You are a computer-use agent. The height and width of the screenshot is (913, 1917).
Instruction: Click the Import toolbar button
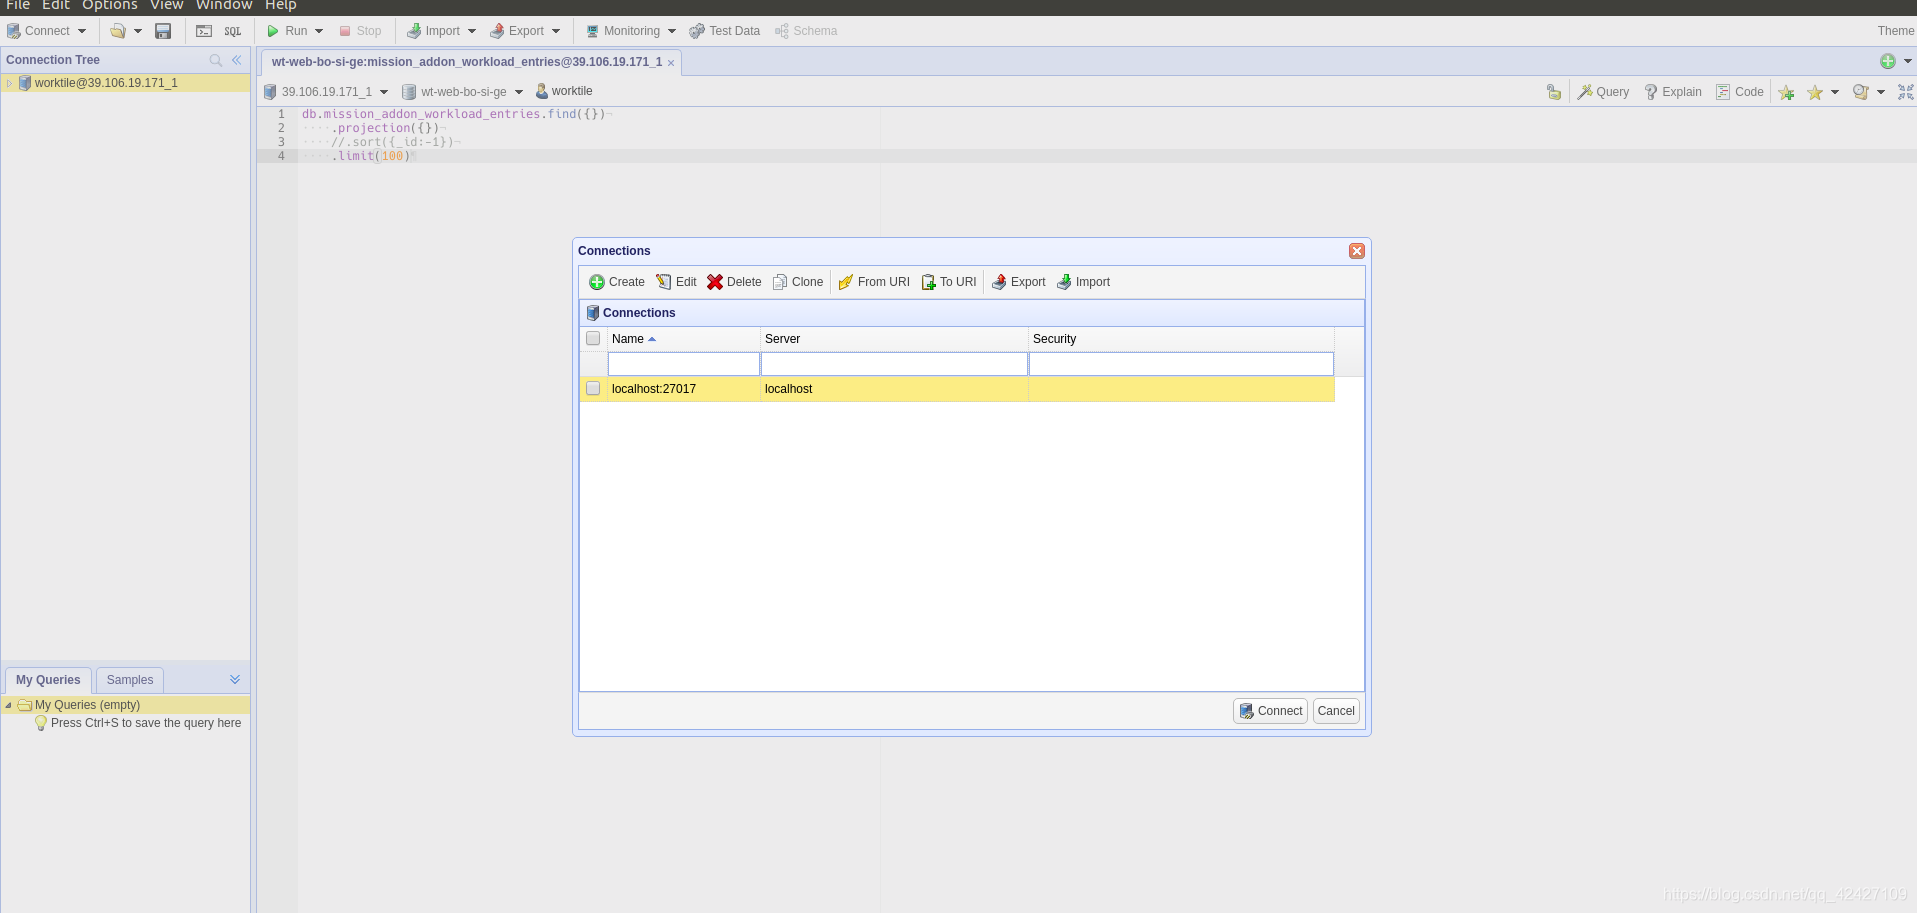(x=433, y=31)
